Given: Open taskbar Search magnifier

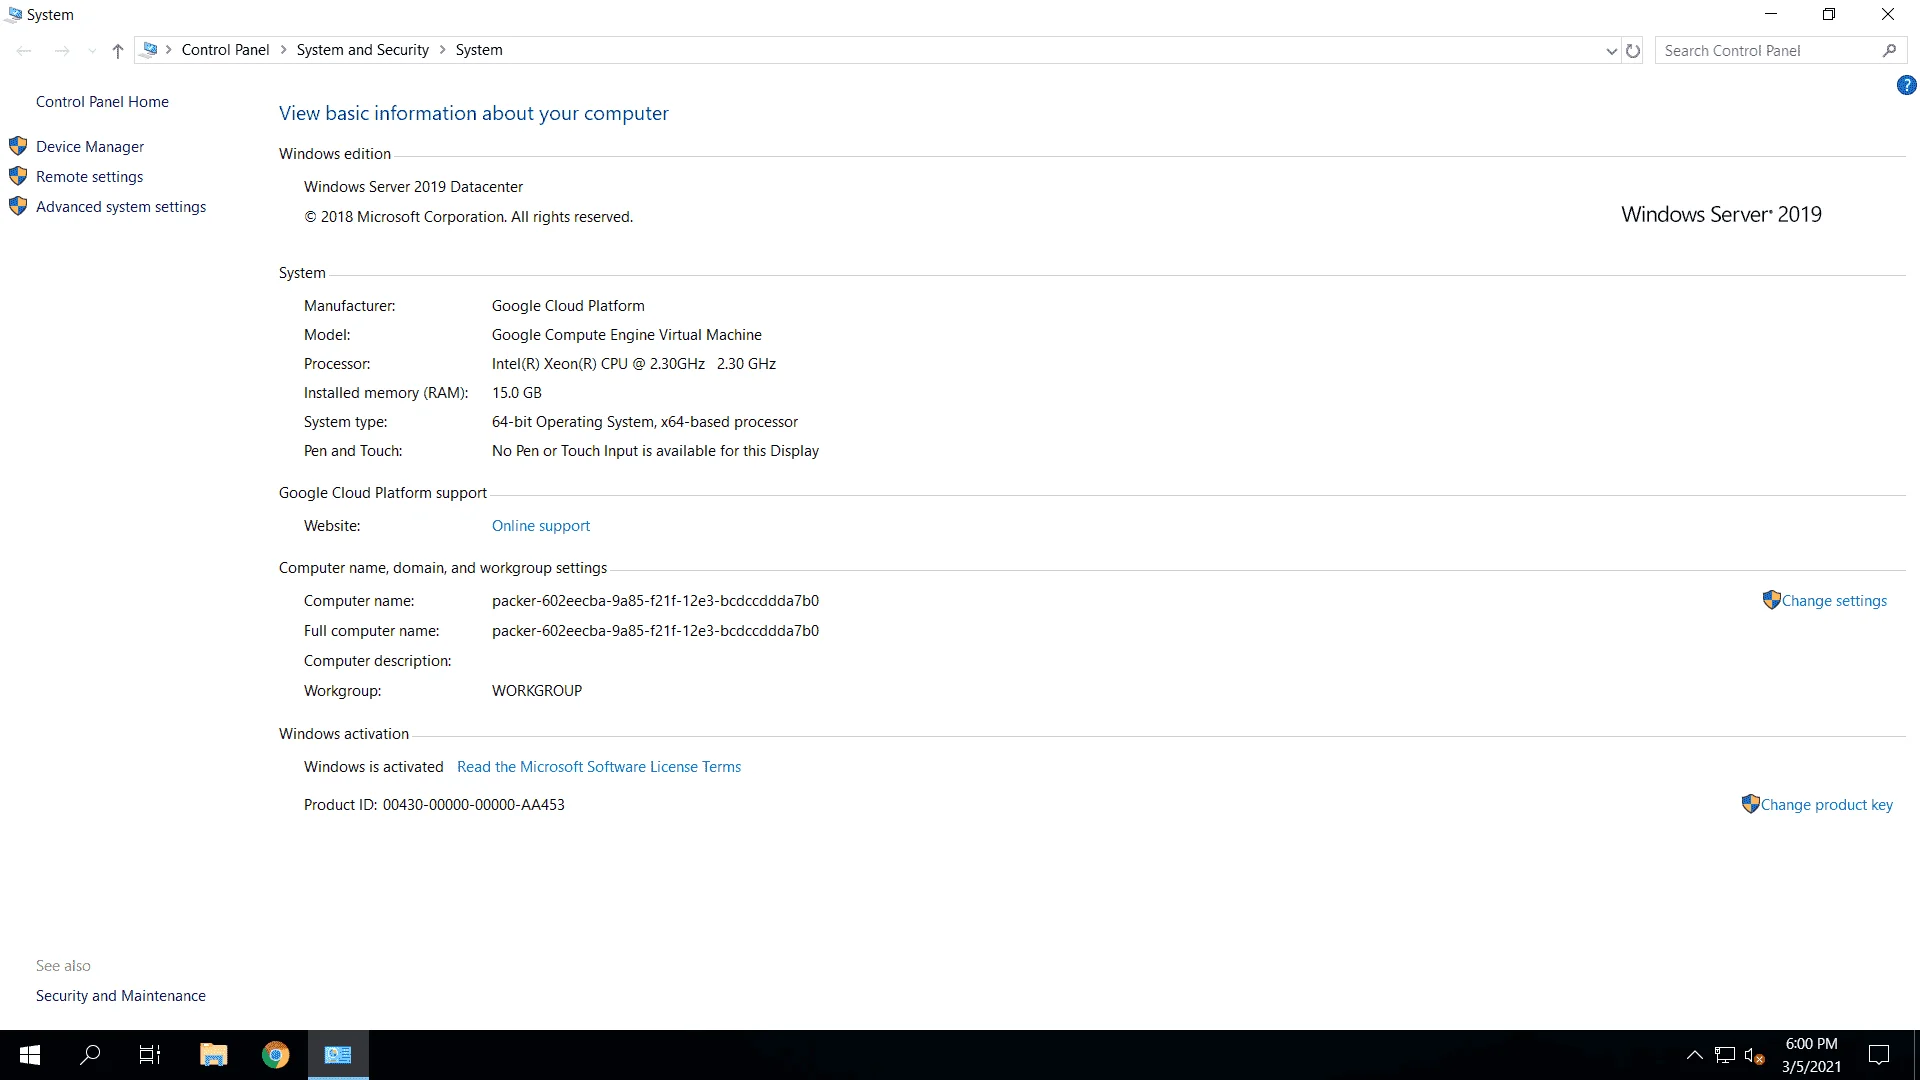Looking at the screenshot, I should click(90, 1055).
